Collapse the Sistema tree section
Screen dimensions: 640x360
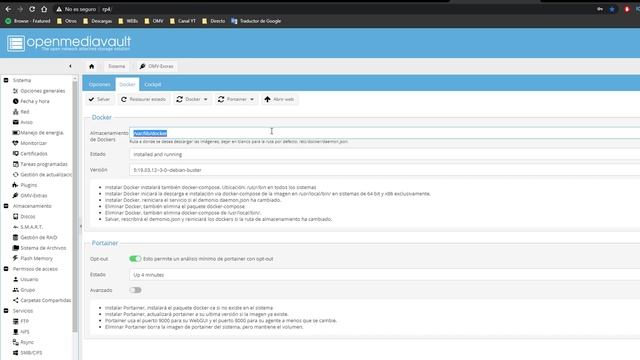(x=6, y=80)
